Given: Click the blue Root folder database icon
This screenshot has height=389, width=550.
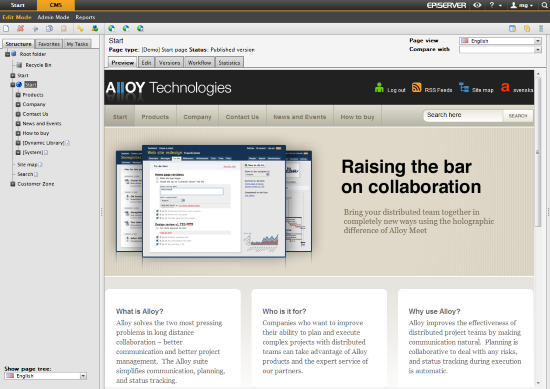Looking at the screenshot, I should tap(14, 54).
